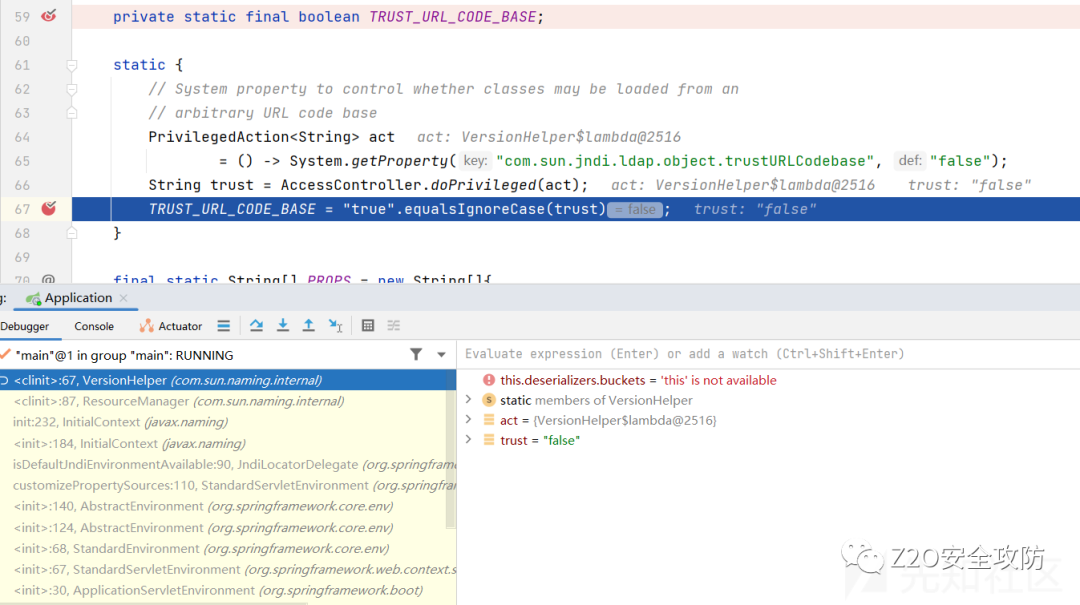The image size is (1080, 605).
Task: Click the TRUST_URL_CODE_BASE declaration on line 59
Action: pos(452,17)
